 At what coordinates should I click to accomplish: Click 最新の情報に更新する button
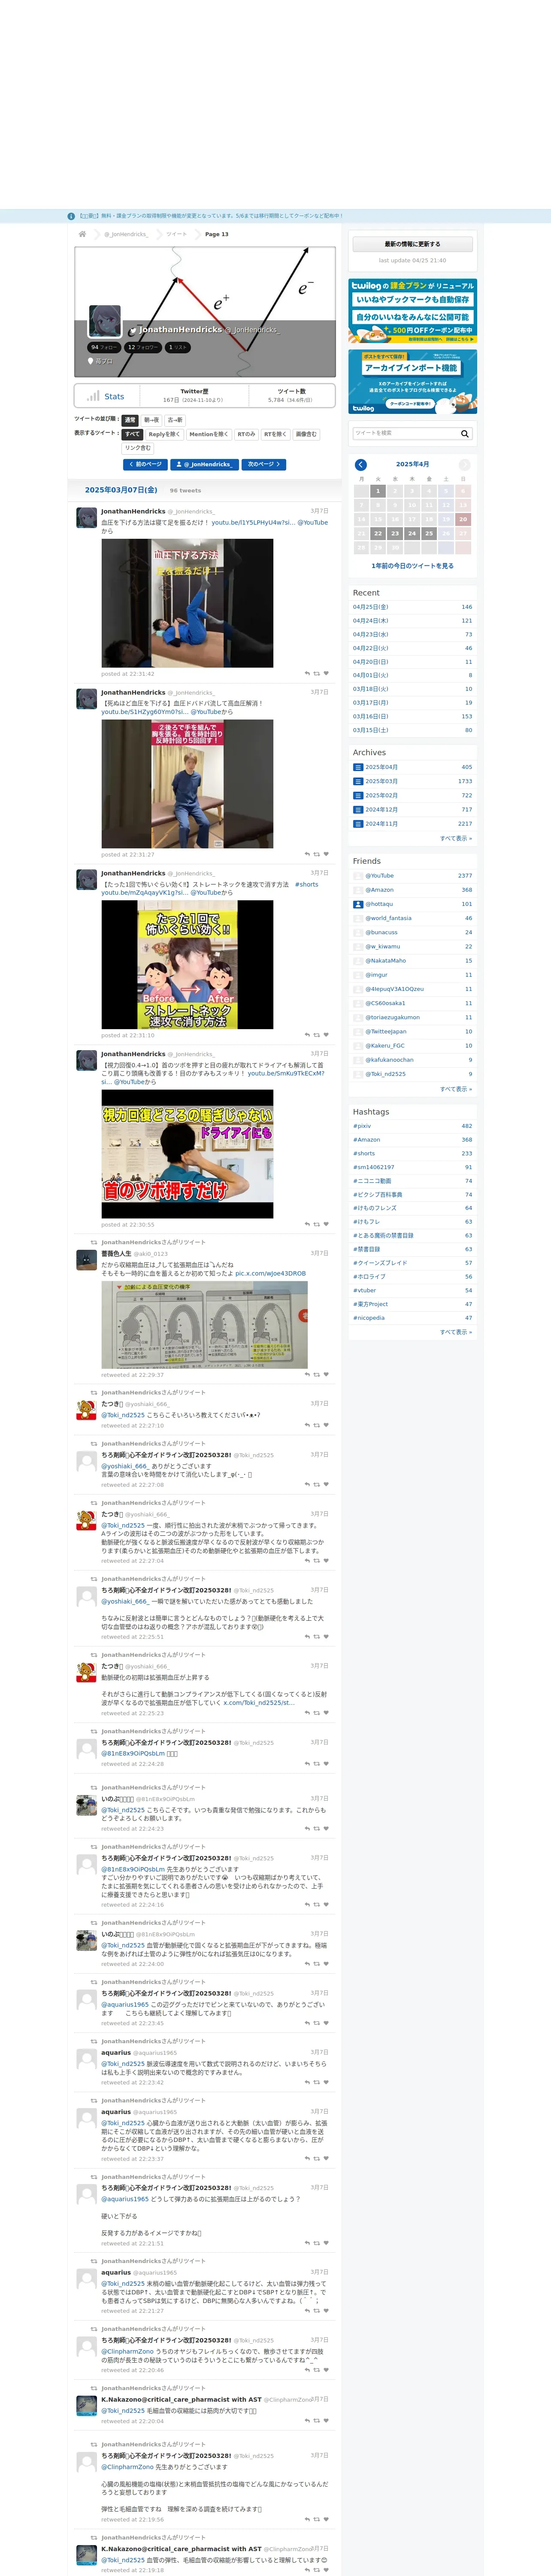(412, 244)
